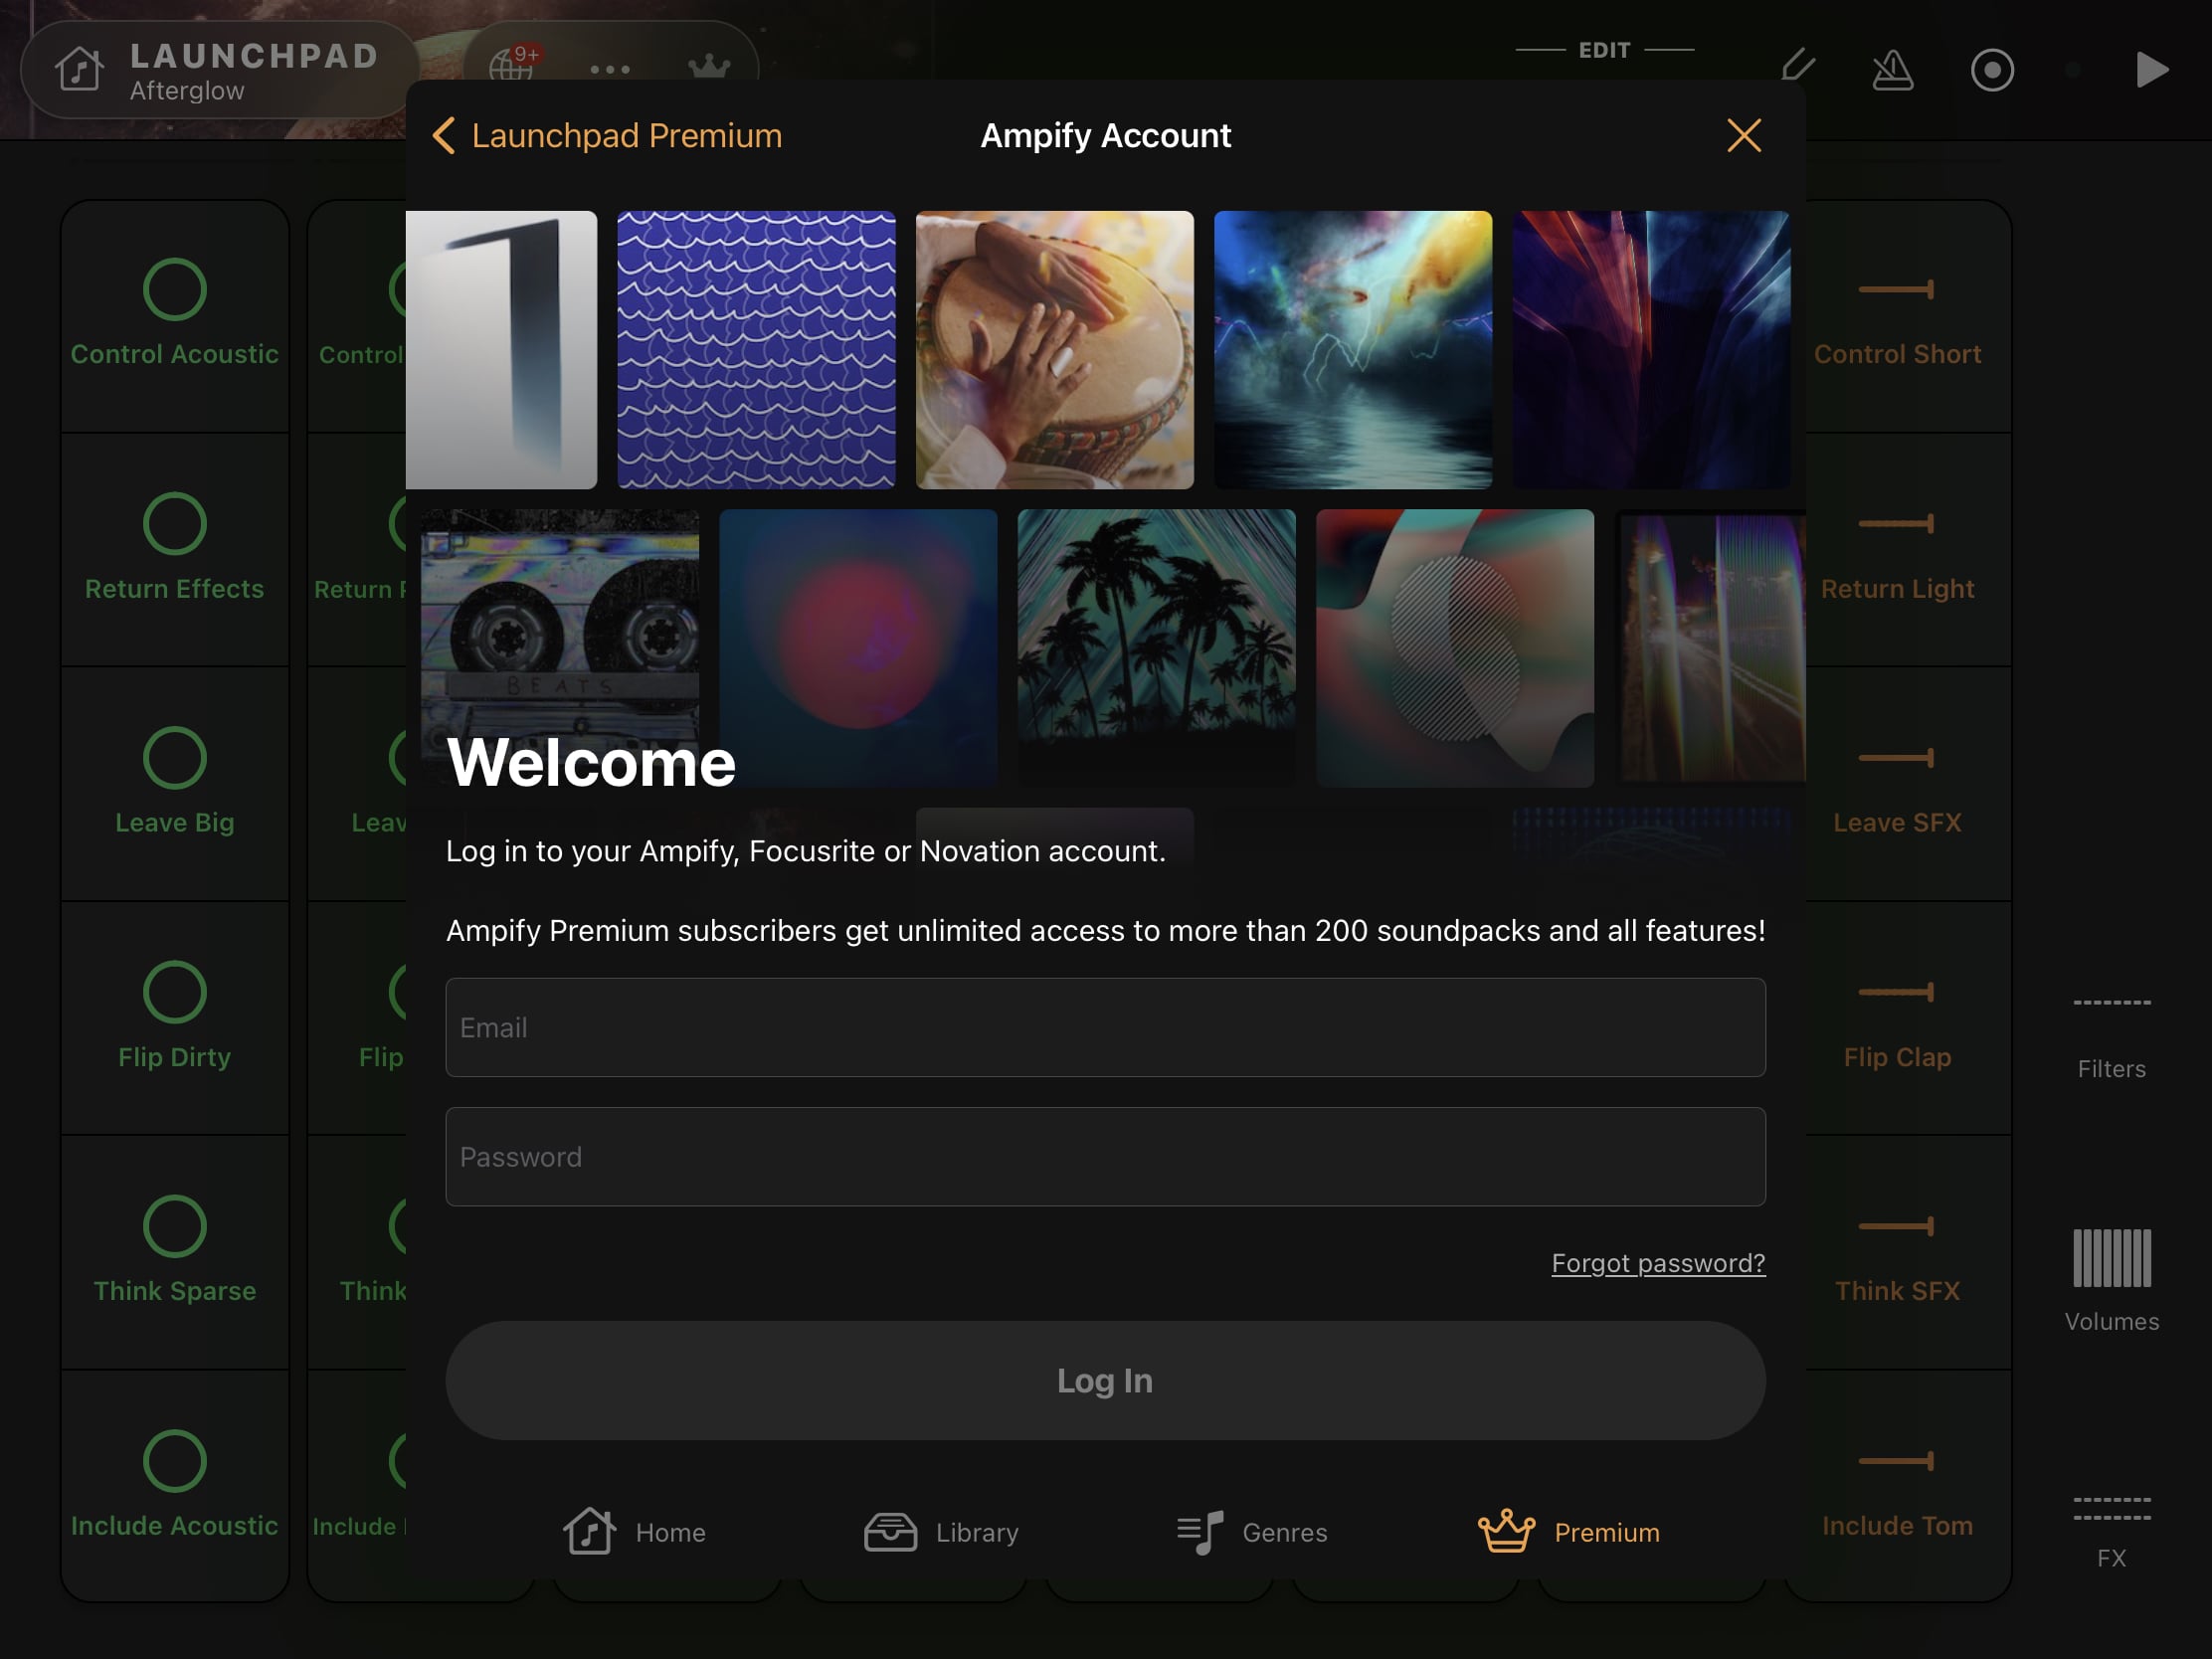Open the globe notifications icon
This screenshot has height=1659, width=2212.
click(x=513, y=64)
